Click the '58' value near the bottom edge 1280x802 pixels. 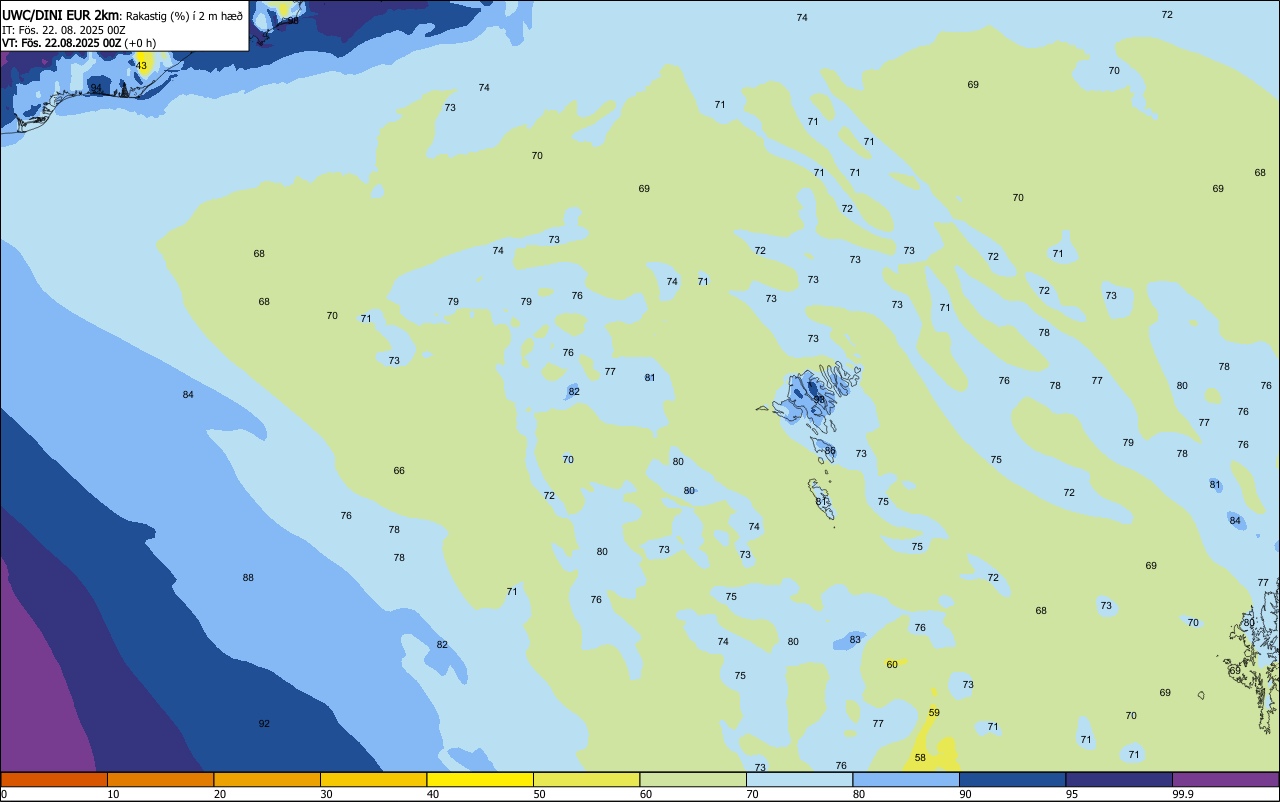coord(920,758)
